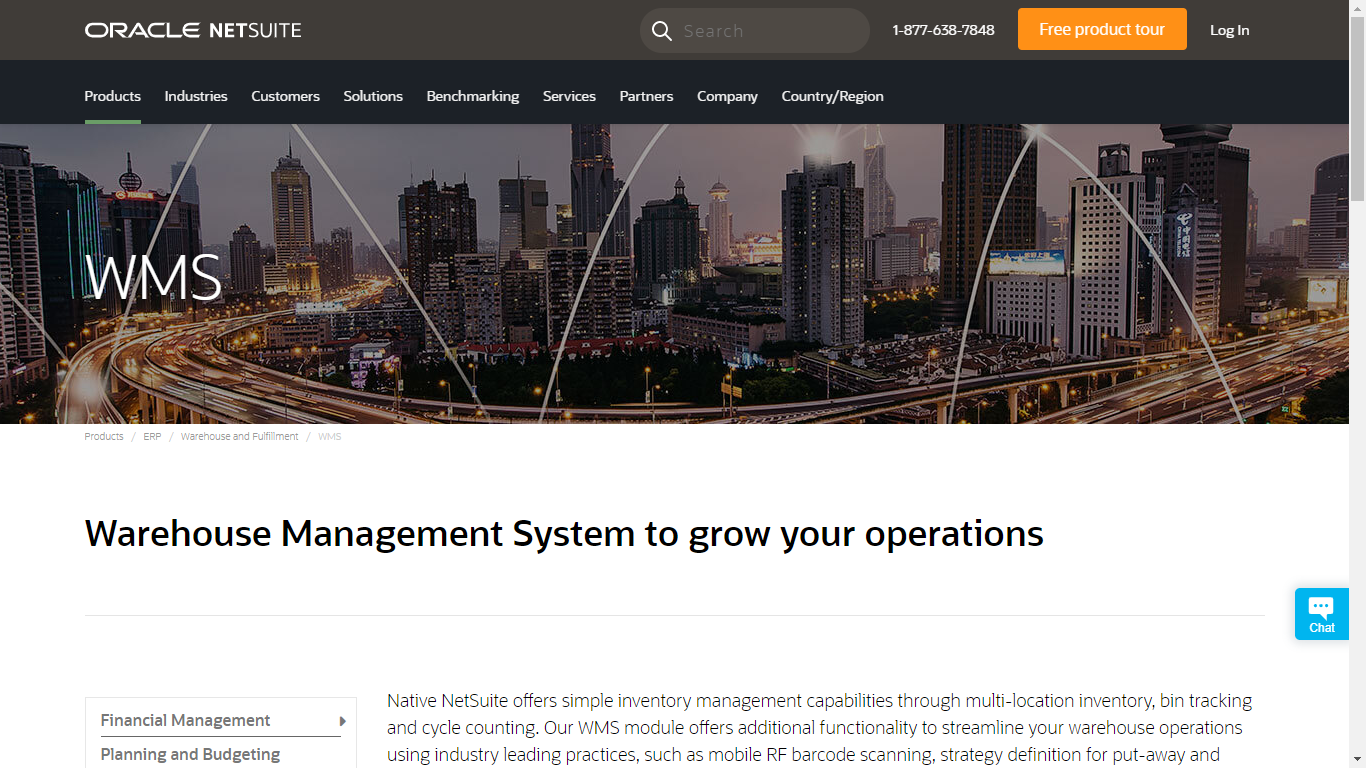
Task: Go to Products breadcrumb link
Action: [104, 437]
